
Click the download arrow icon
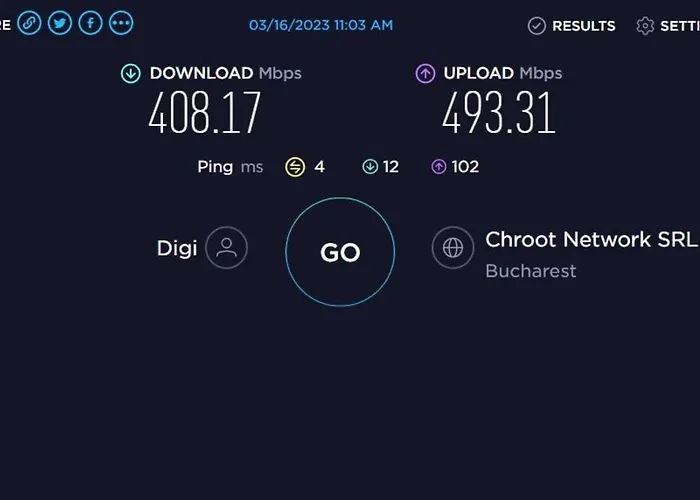(x=131, y=74)
